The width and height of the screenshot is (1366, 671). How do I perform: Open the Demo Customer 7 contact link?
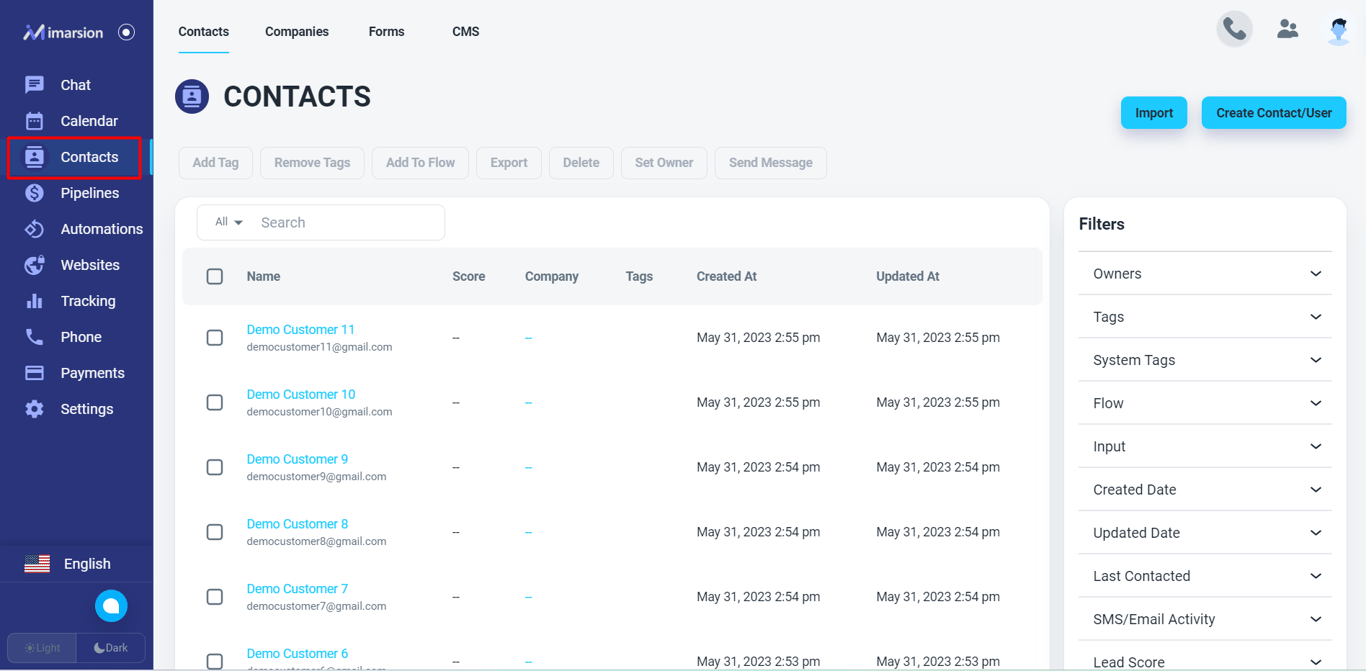click(x=297, y=589)
